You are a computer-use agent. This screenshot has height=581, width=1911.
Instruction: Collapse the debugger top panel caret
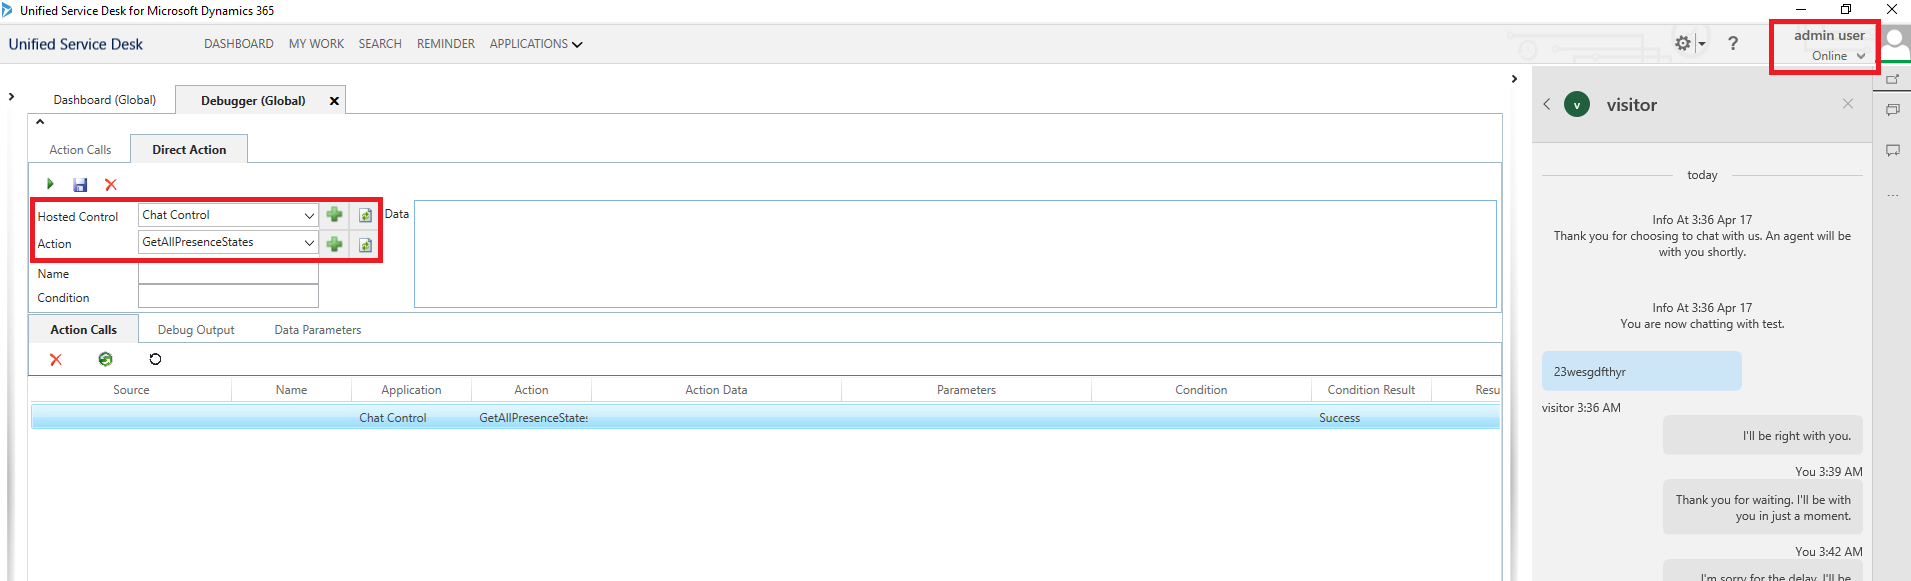pos(40,121)
